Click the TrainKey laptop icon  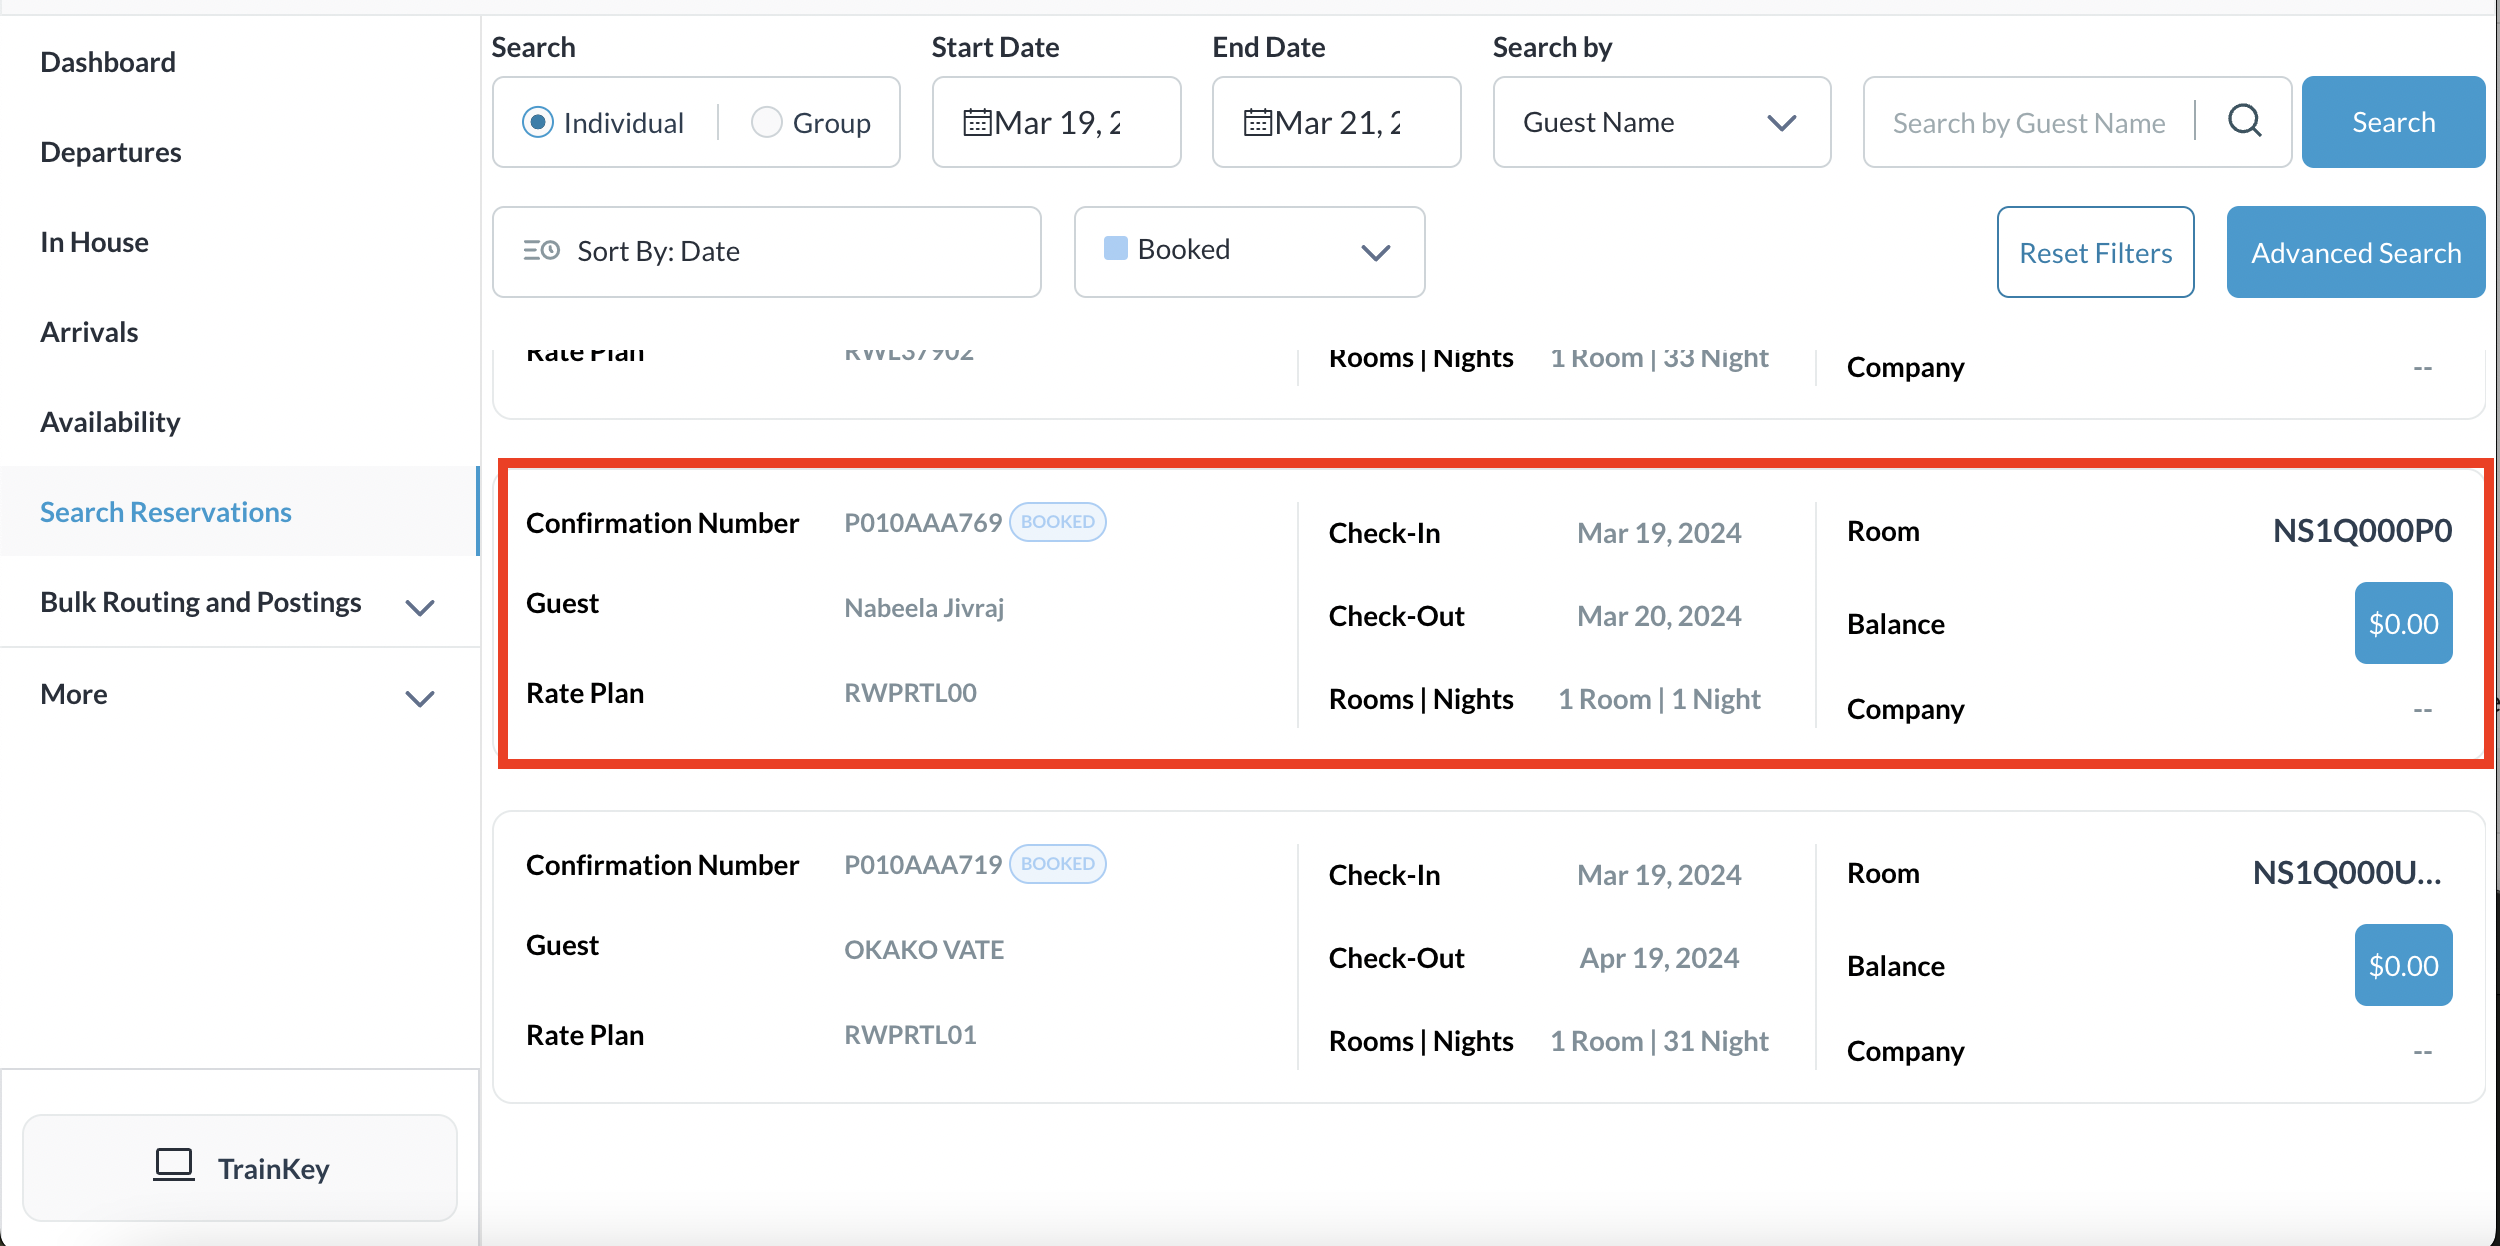(x=174, y=1165)
